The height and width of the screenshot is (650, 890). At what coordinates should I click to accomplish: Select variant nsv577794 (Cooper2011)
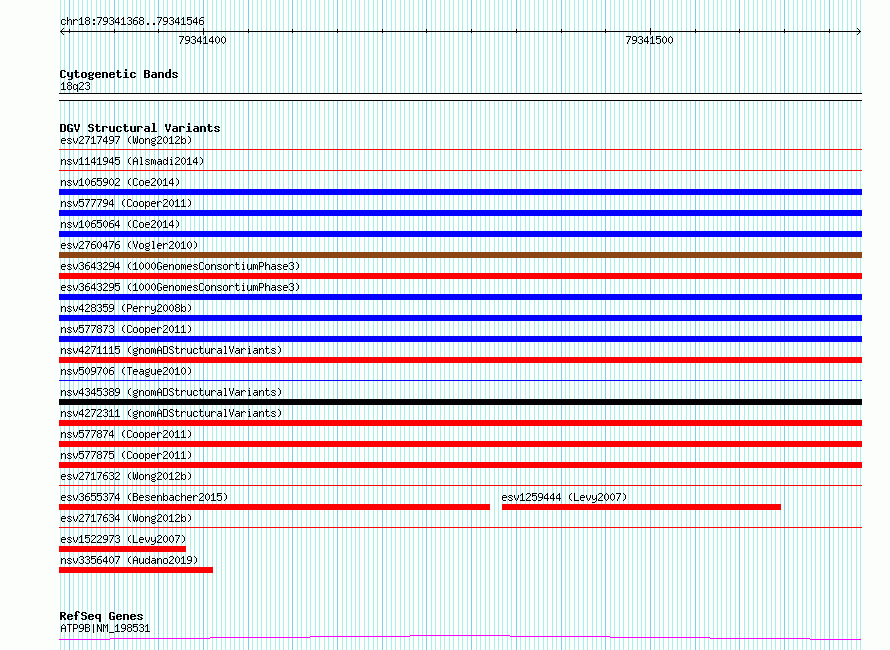point(126,203)
